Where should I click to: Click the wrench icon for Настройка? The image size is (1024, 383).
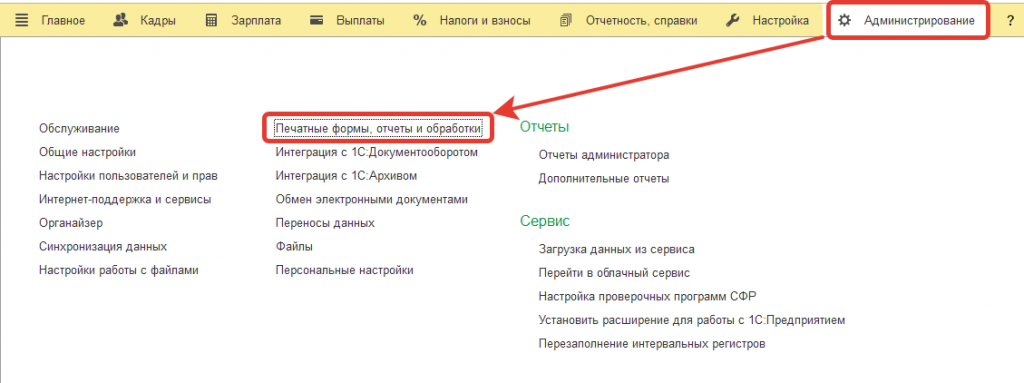point(733,20)
